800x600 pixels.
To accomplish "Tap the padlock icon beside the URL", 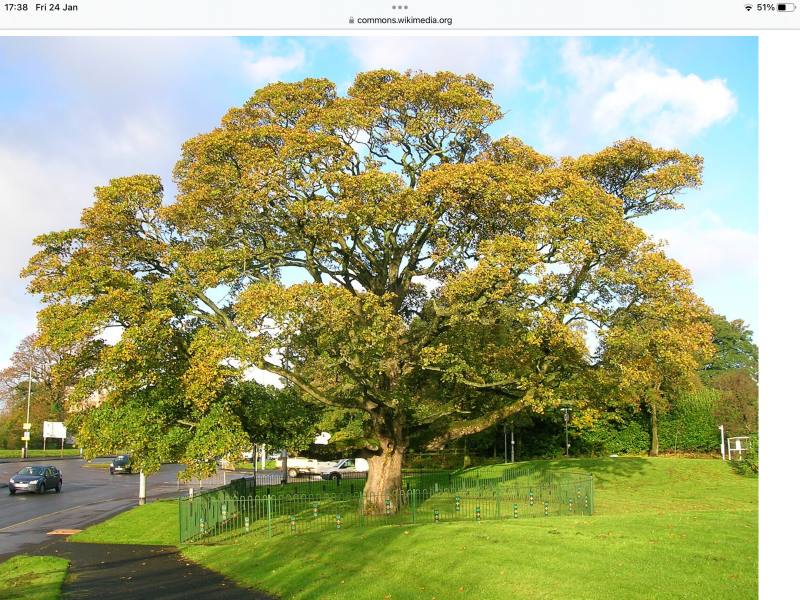I will click(x=351, y=20).
